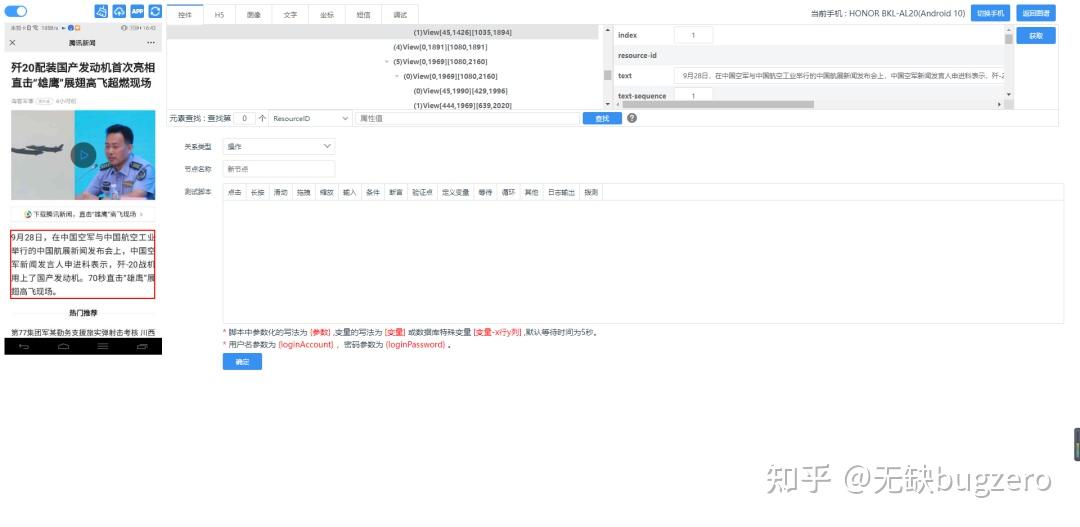
Task: Click the broom clean-up icon
Action: click(101, 11)
